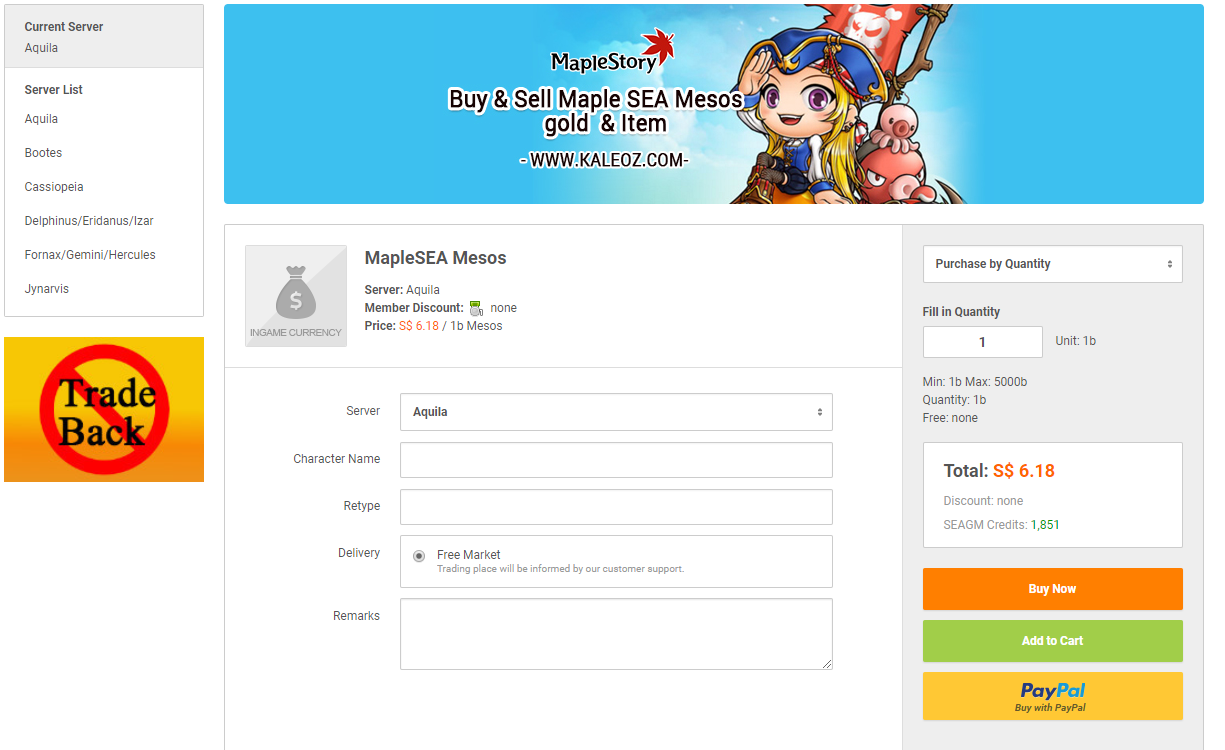The width and height of the screenshot is (1225, 750).
Task: Select Delphinus/Eridanus/Izar server
Action: click(x=89, y=221)
